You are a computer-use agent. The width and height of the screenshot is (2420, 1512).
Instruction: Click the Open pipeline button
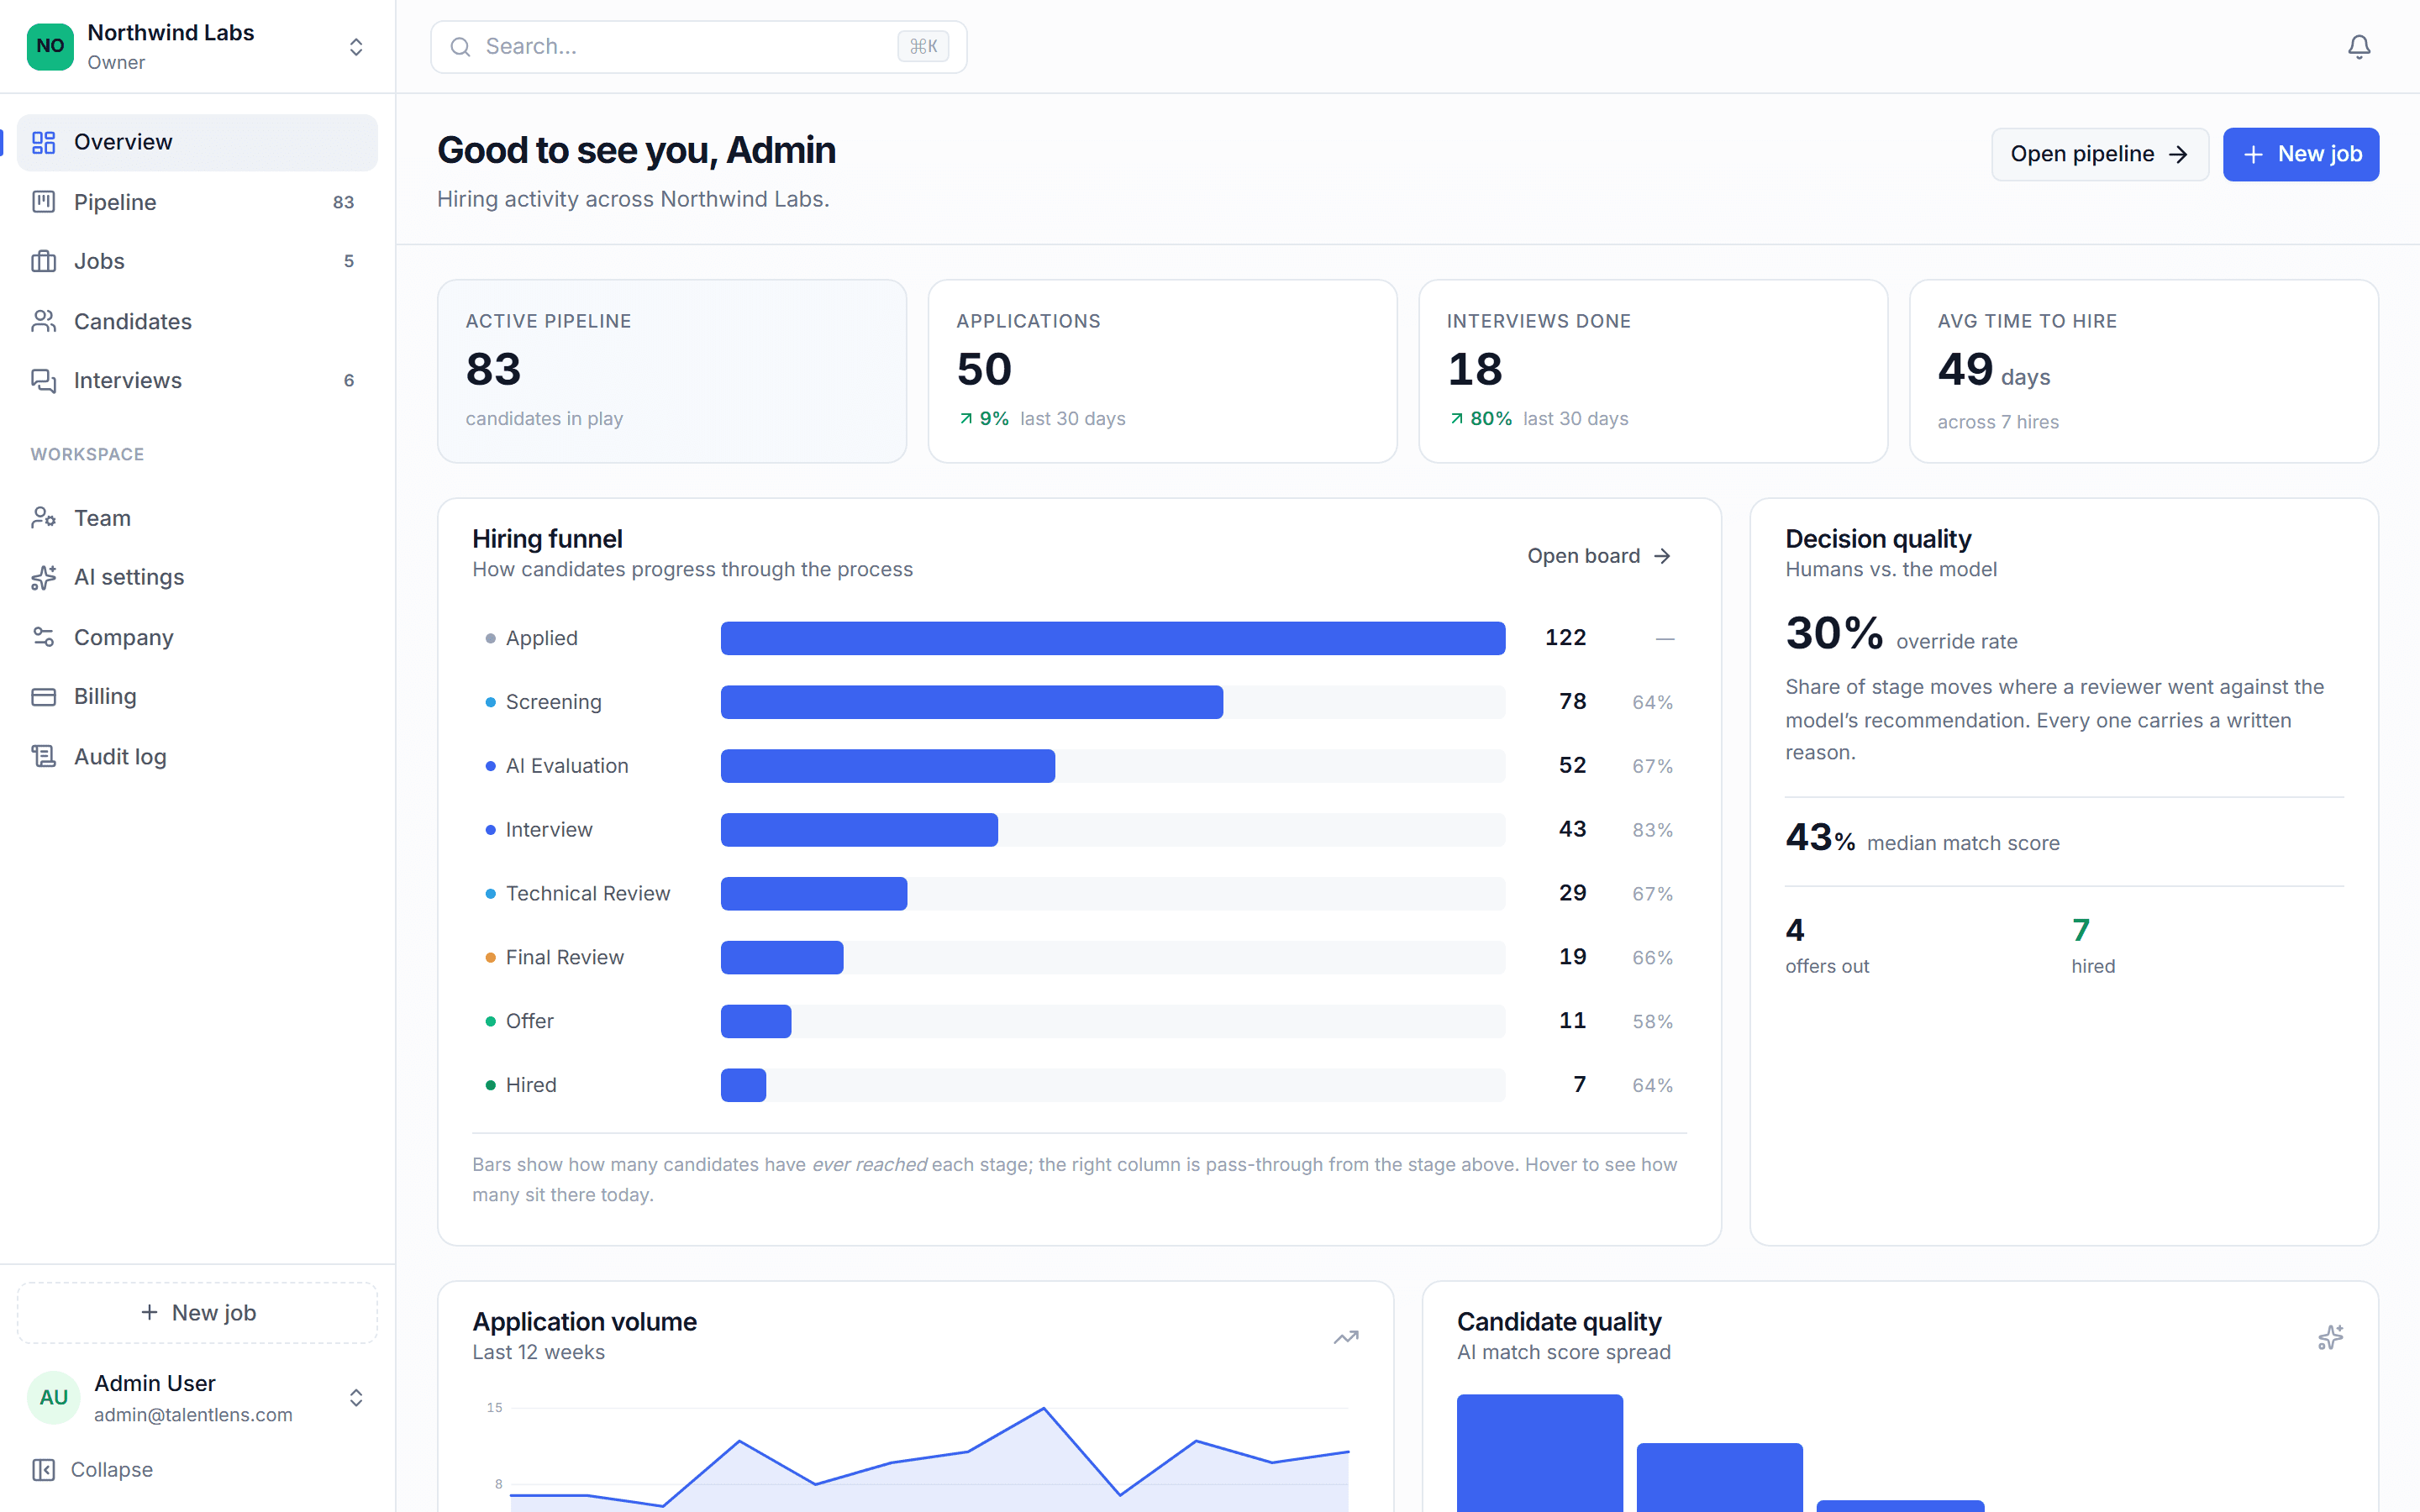tap(2099, 154)
